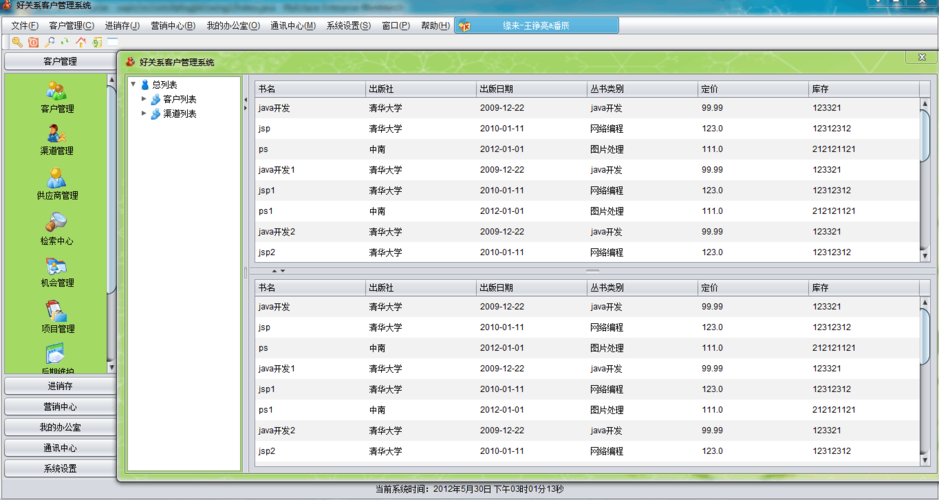Select 总列表 tree label
The width and height of the screenshot is (939, 500).
(165, 85)
